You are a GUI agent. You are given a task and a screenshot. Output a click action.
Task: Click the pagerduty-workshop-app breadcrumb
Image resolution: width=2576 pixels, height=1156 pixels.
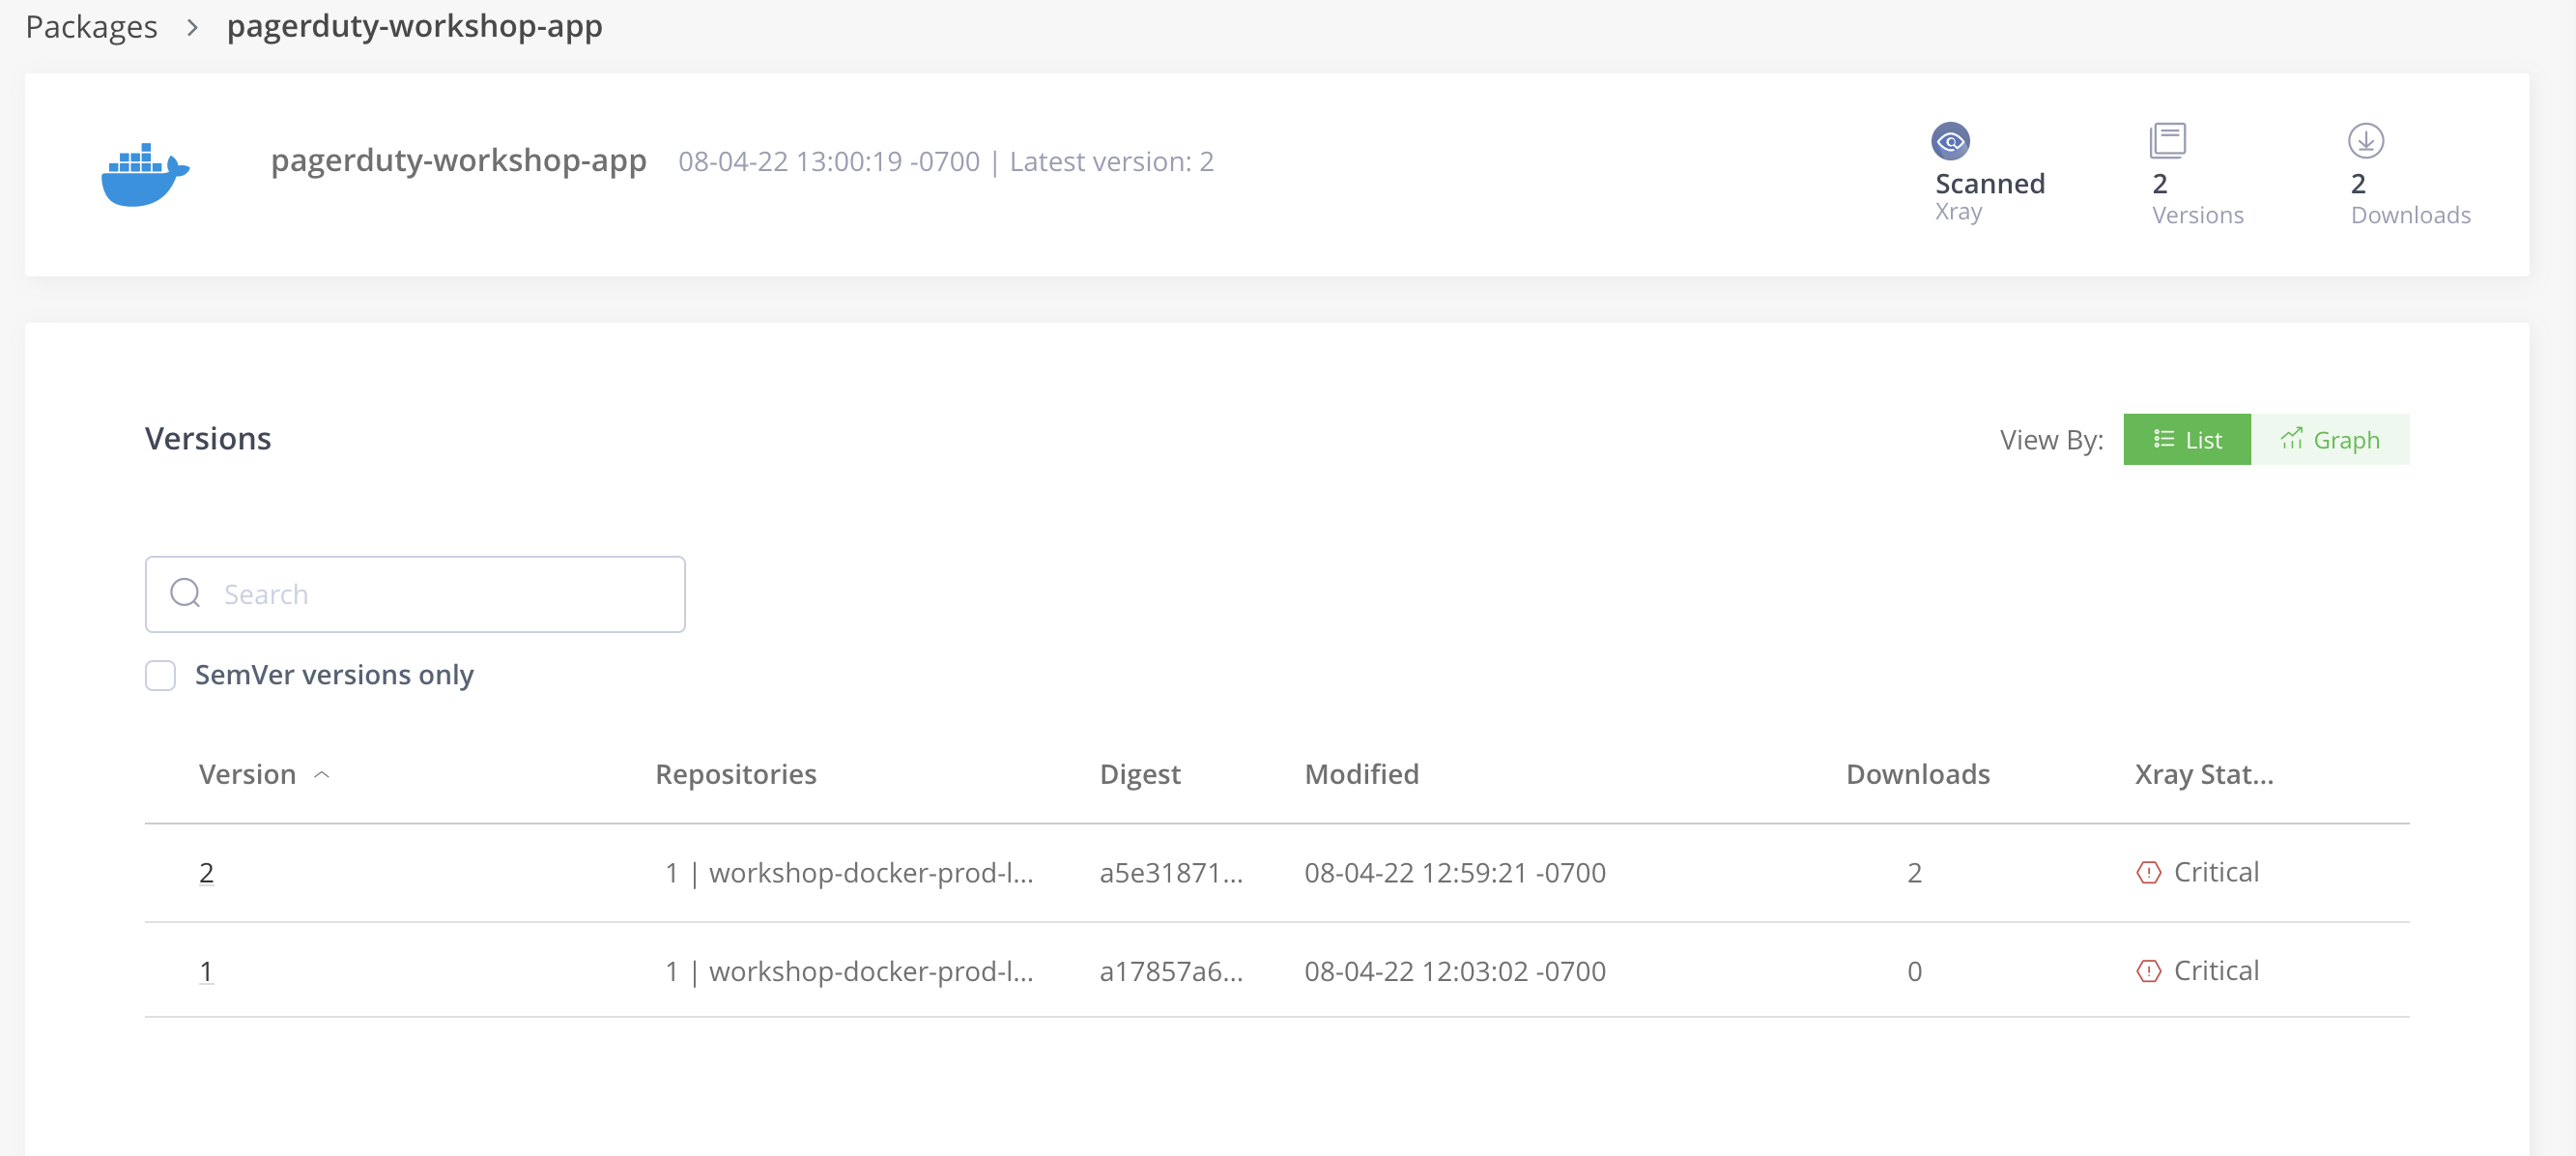click(x=414, y=26)
